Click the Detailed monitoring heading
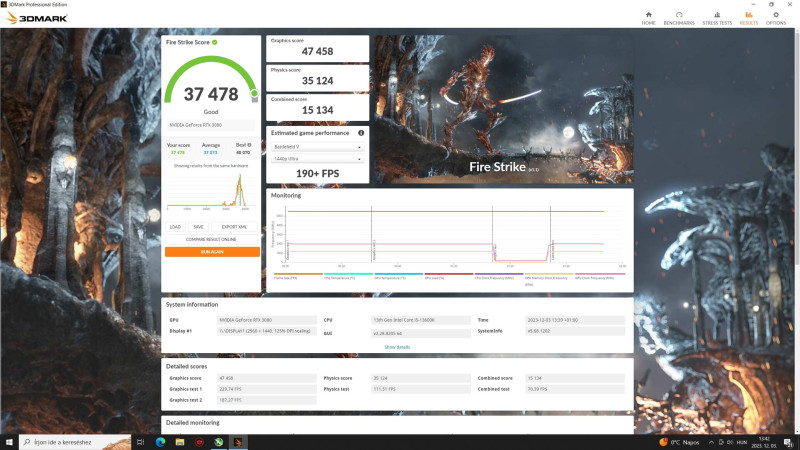800x450 pixels. pyautogui.click(x=192, y=422)
